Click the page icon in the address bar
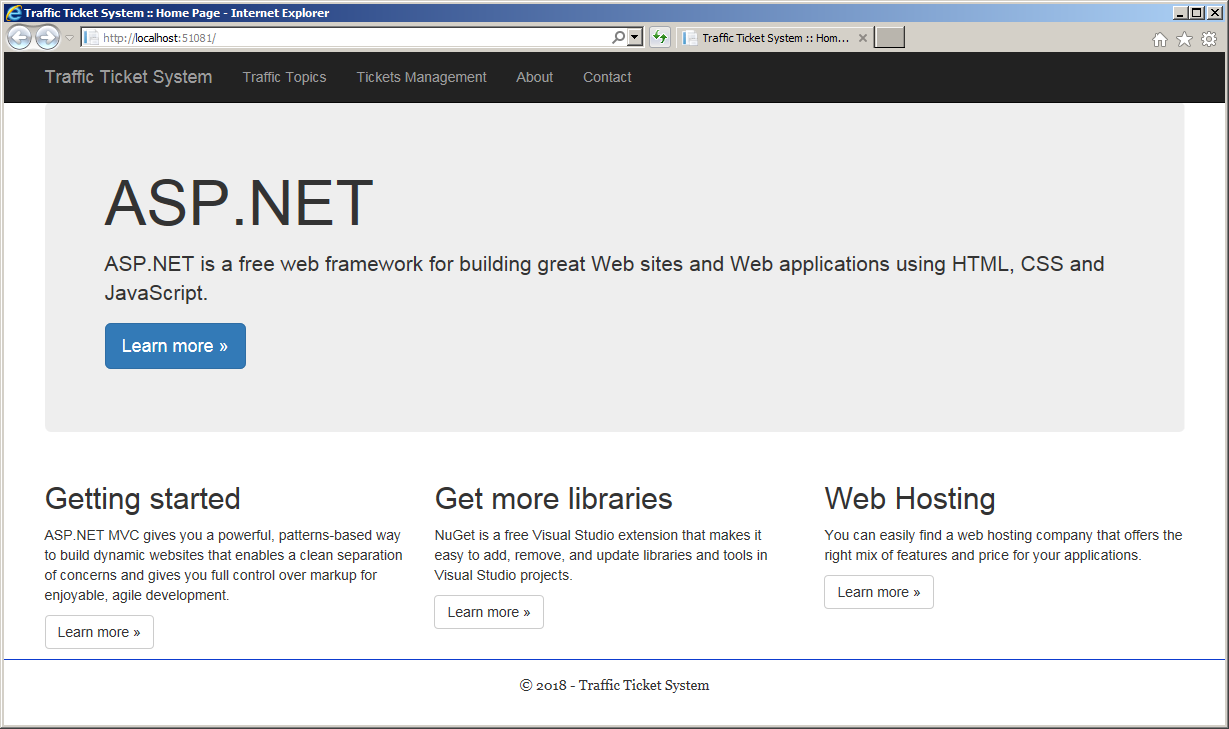The image size is (1229, 729). pyautogui.click(x=91, y=38)
